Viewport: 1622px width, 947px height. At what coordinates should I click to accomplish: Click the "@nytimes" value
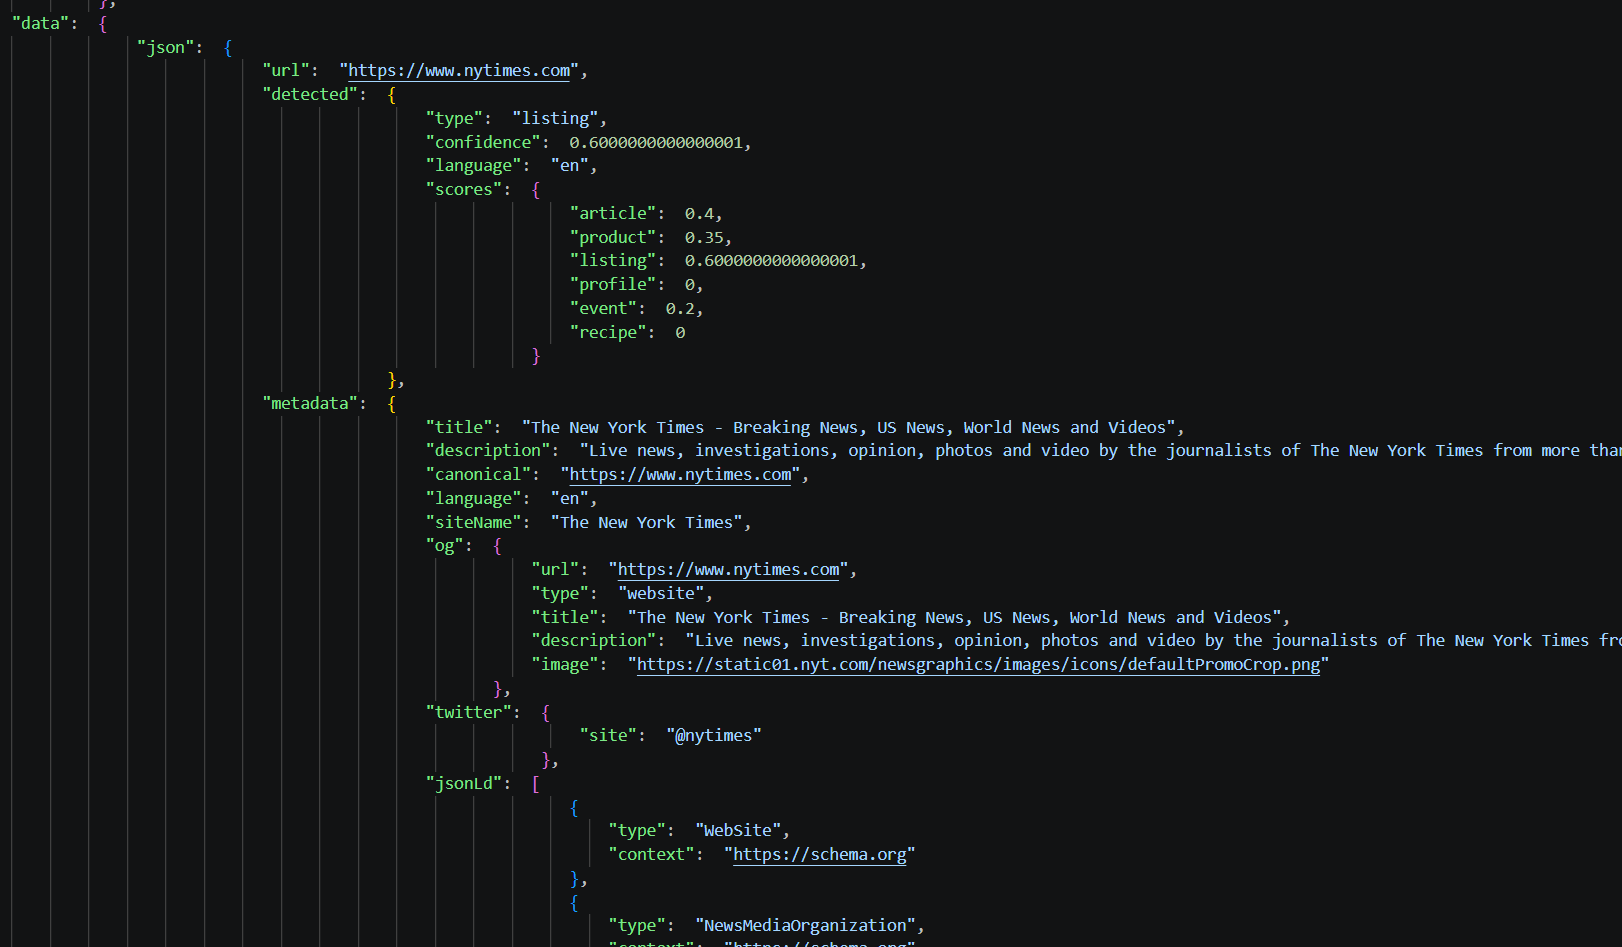(714, 736)
